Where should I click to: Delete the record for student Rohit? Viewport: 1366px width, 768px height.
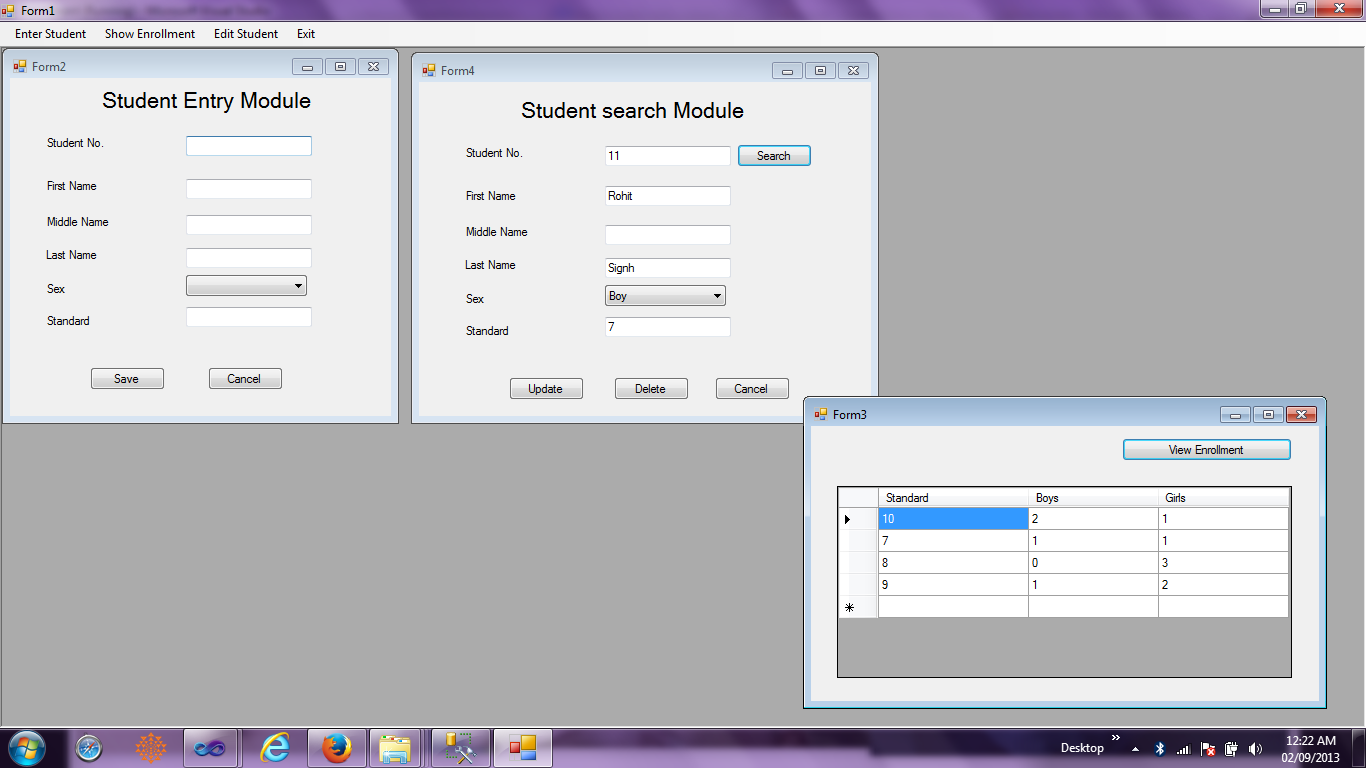651,388
